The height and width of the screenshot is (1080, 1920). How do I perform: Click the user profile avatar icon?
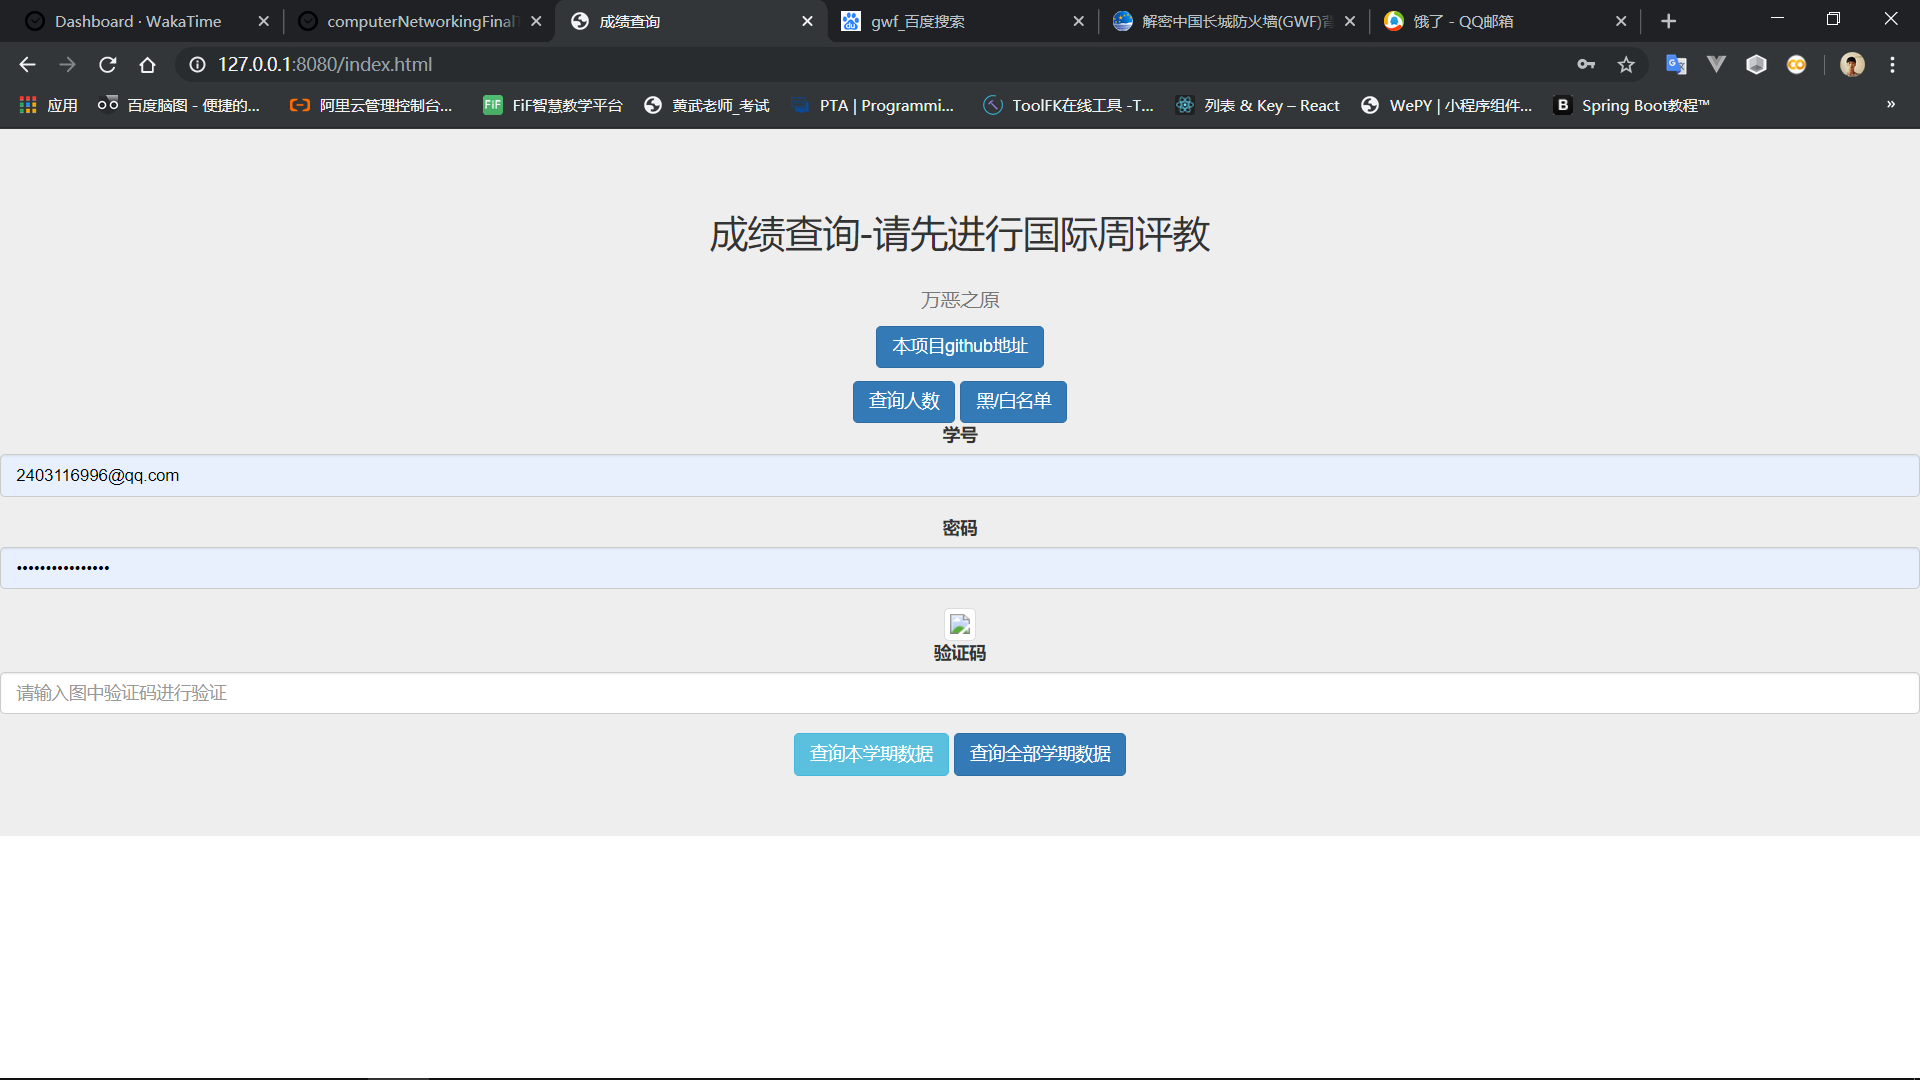pos(1852,65)
